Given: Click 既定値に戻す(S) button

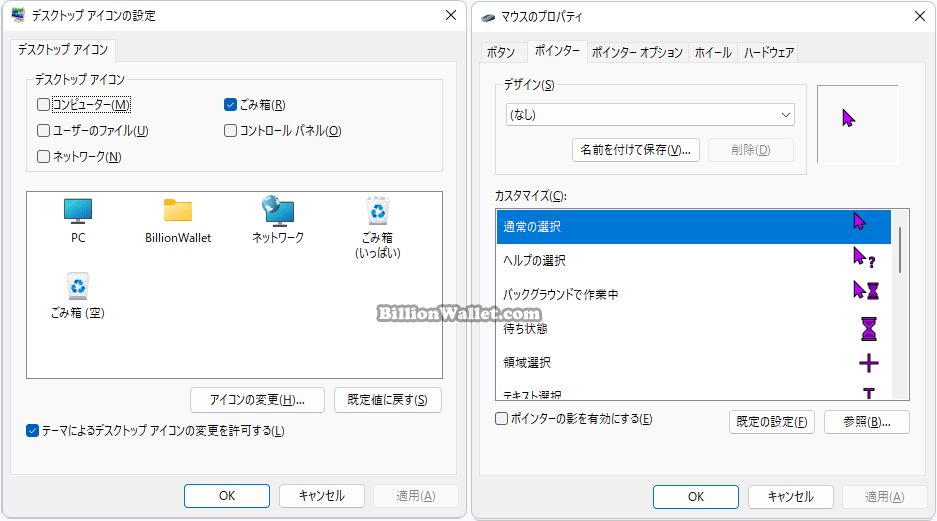Looking at the screenshot, I should tap(388, 400).
